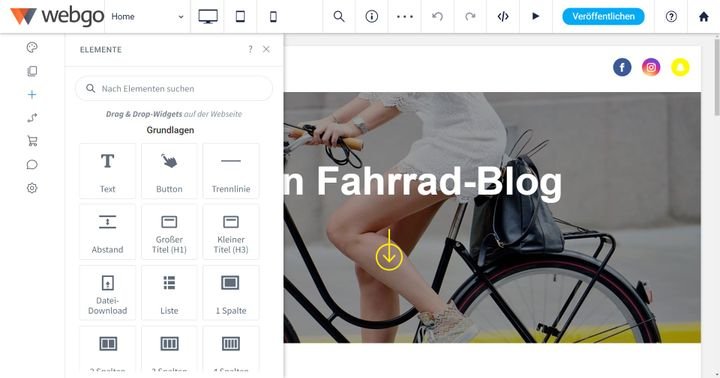Go to the dashboard home icon
The width and height of the screenshot is (720, 378).
coord(703,17)
